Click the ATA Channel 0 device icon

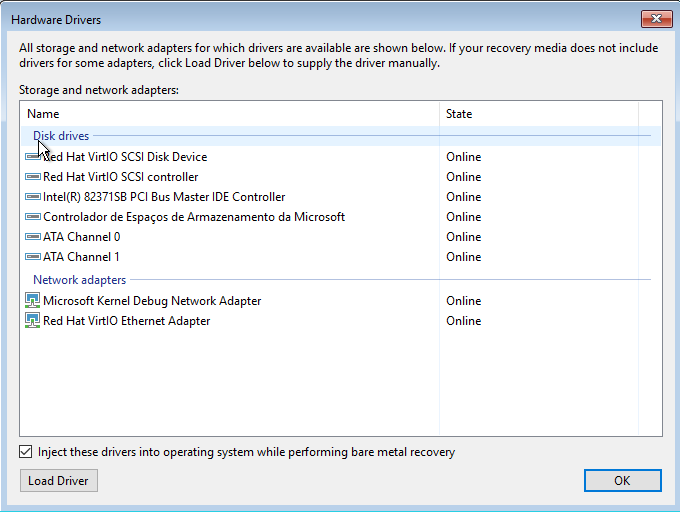coord(33,236)
